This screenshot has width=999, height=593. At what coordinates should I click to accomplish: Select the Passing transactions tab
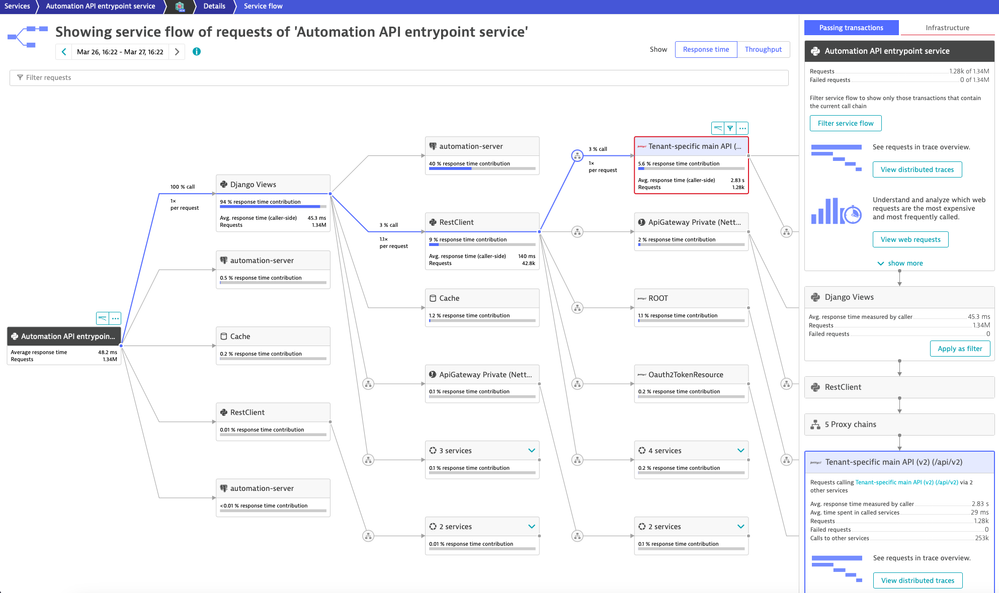(x=851, y=28)
